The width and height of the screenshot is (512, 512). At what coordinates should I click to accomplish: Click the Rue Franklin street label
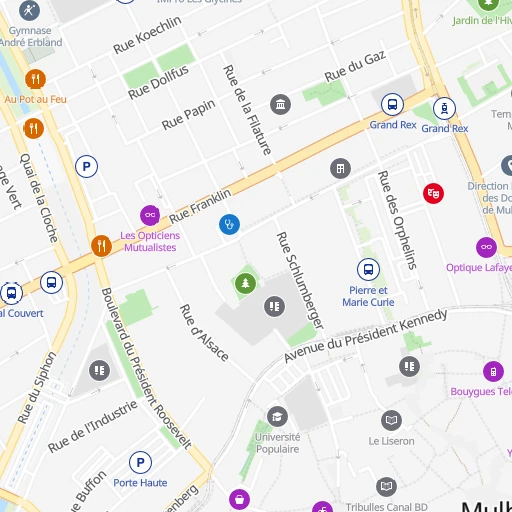coord(200,206)
